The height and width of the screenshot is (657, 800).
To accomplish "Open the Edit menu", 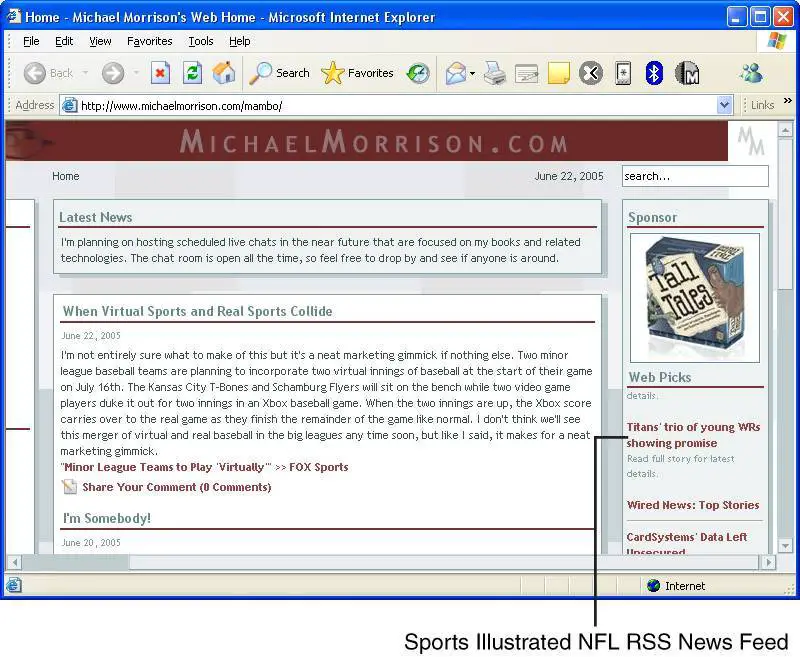I will pos(64,41).
